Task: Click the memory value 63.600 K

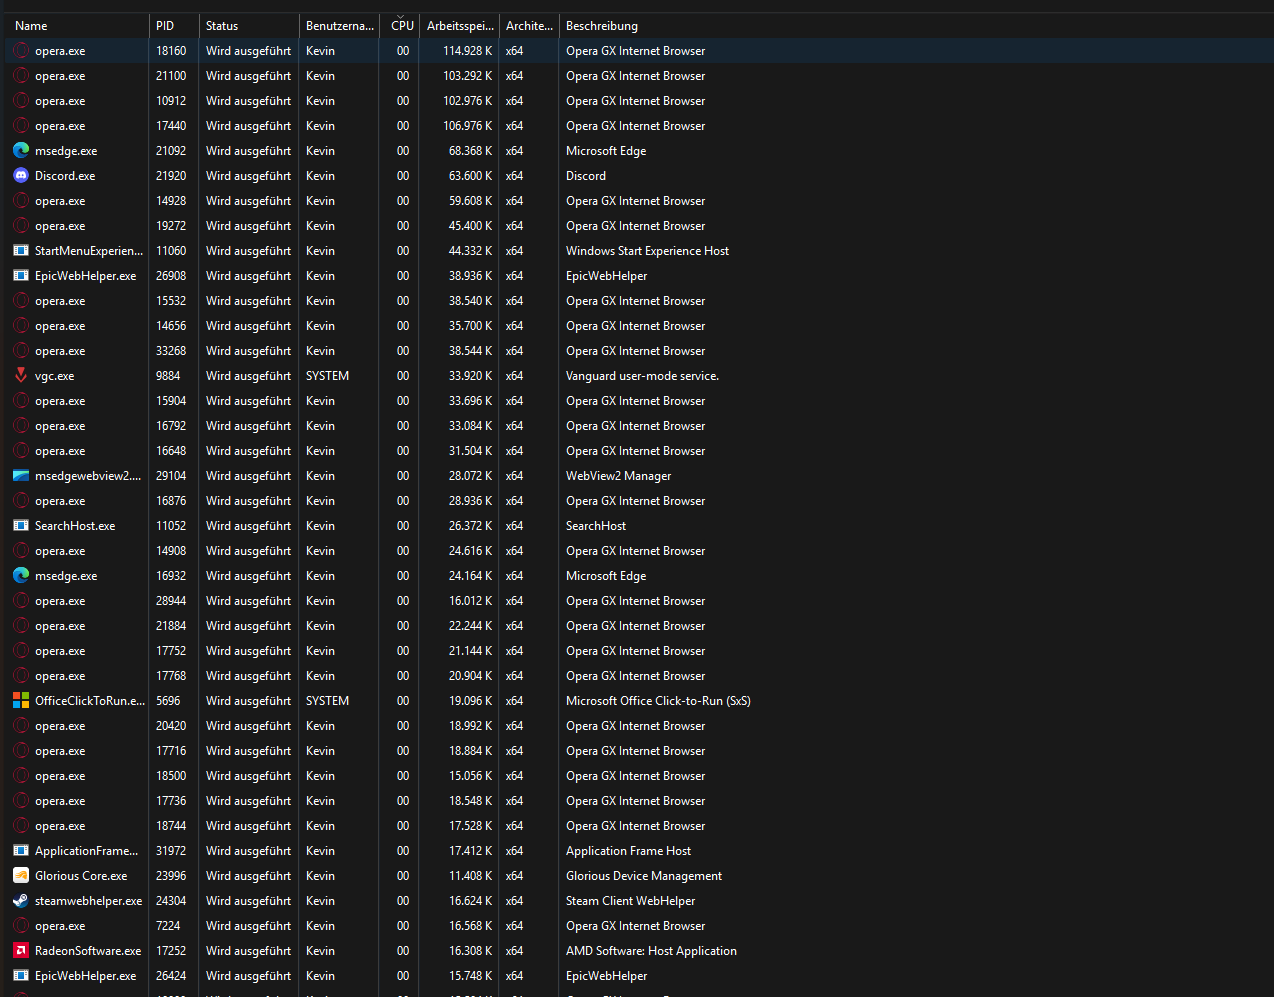Action: pyautogui.click(x=470, y=176)
